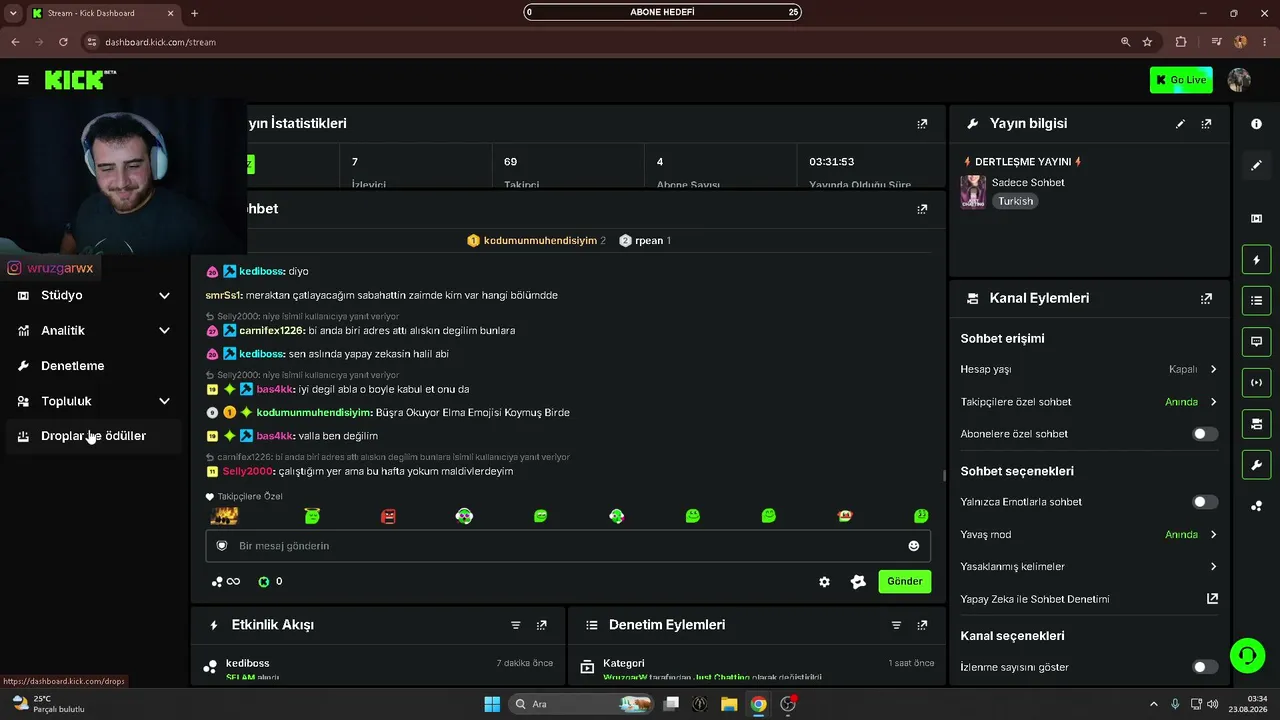Bookmark this page with the star
The width and height of the screenshot is (1280, 720).
tap(1147, 42)
